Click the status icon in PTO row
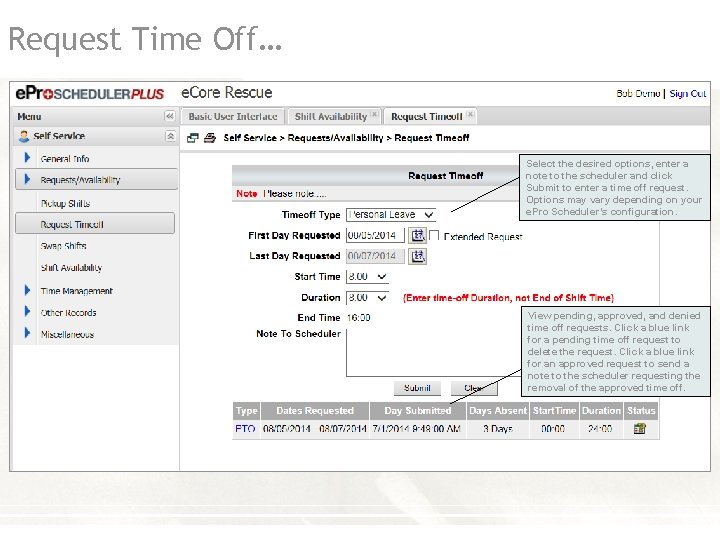The height and width of the screenshot is (540, 720). point(640,428)
